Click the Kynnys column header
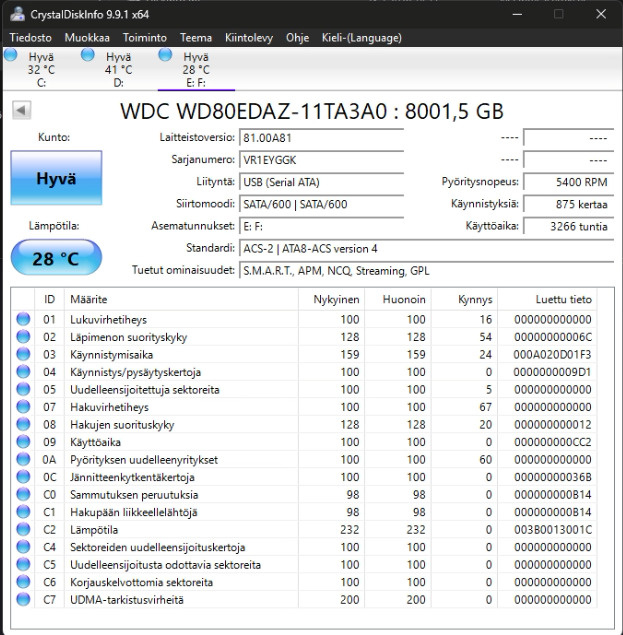Viewport: 623px width, 635px height. coord(464,299)
